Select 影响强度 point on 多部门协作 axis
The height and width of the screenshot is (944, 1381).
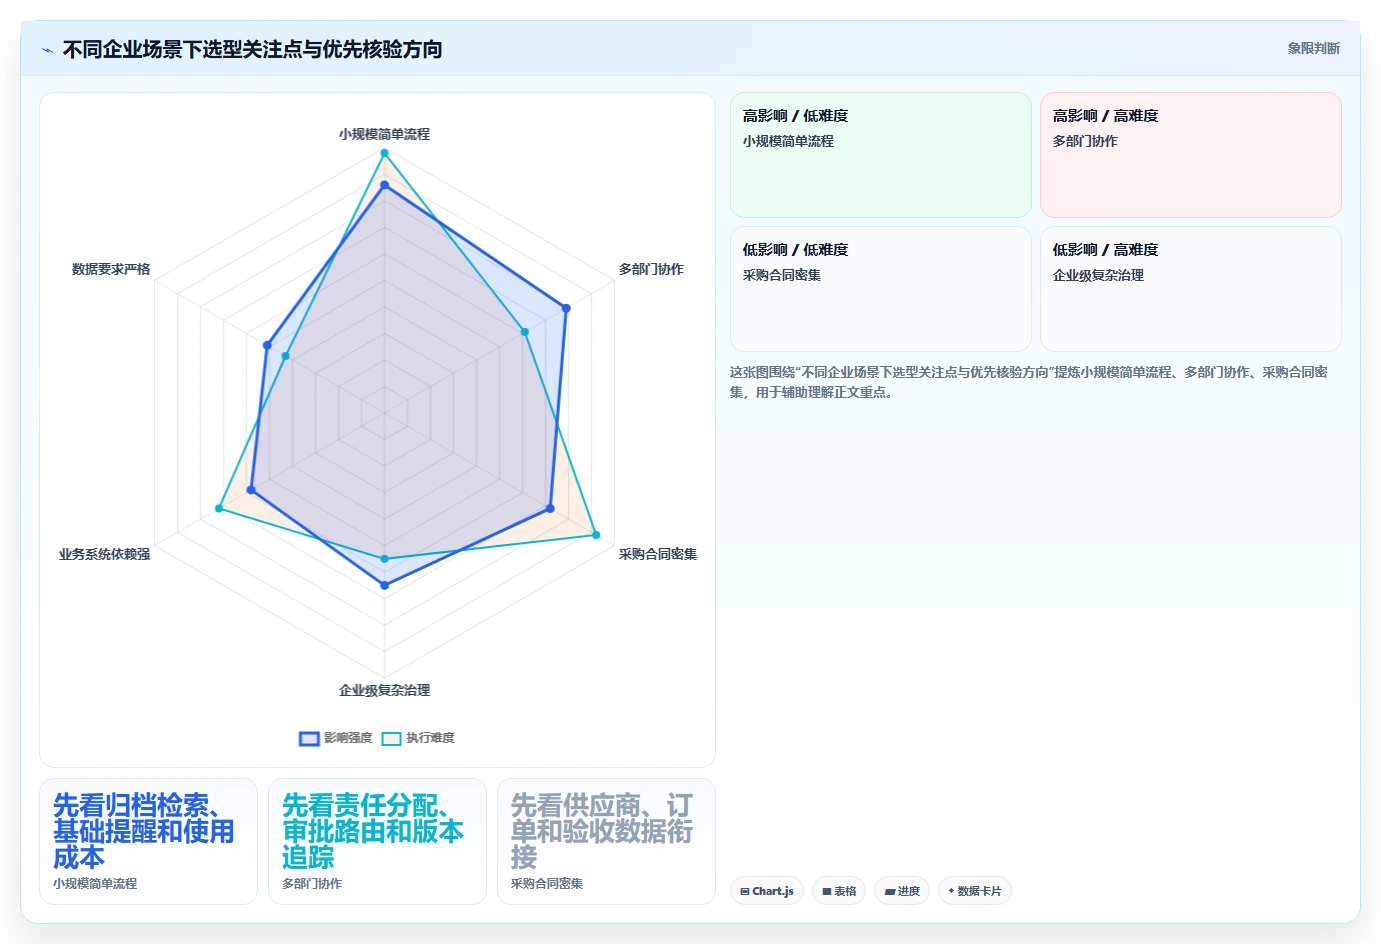(566, 308)
